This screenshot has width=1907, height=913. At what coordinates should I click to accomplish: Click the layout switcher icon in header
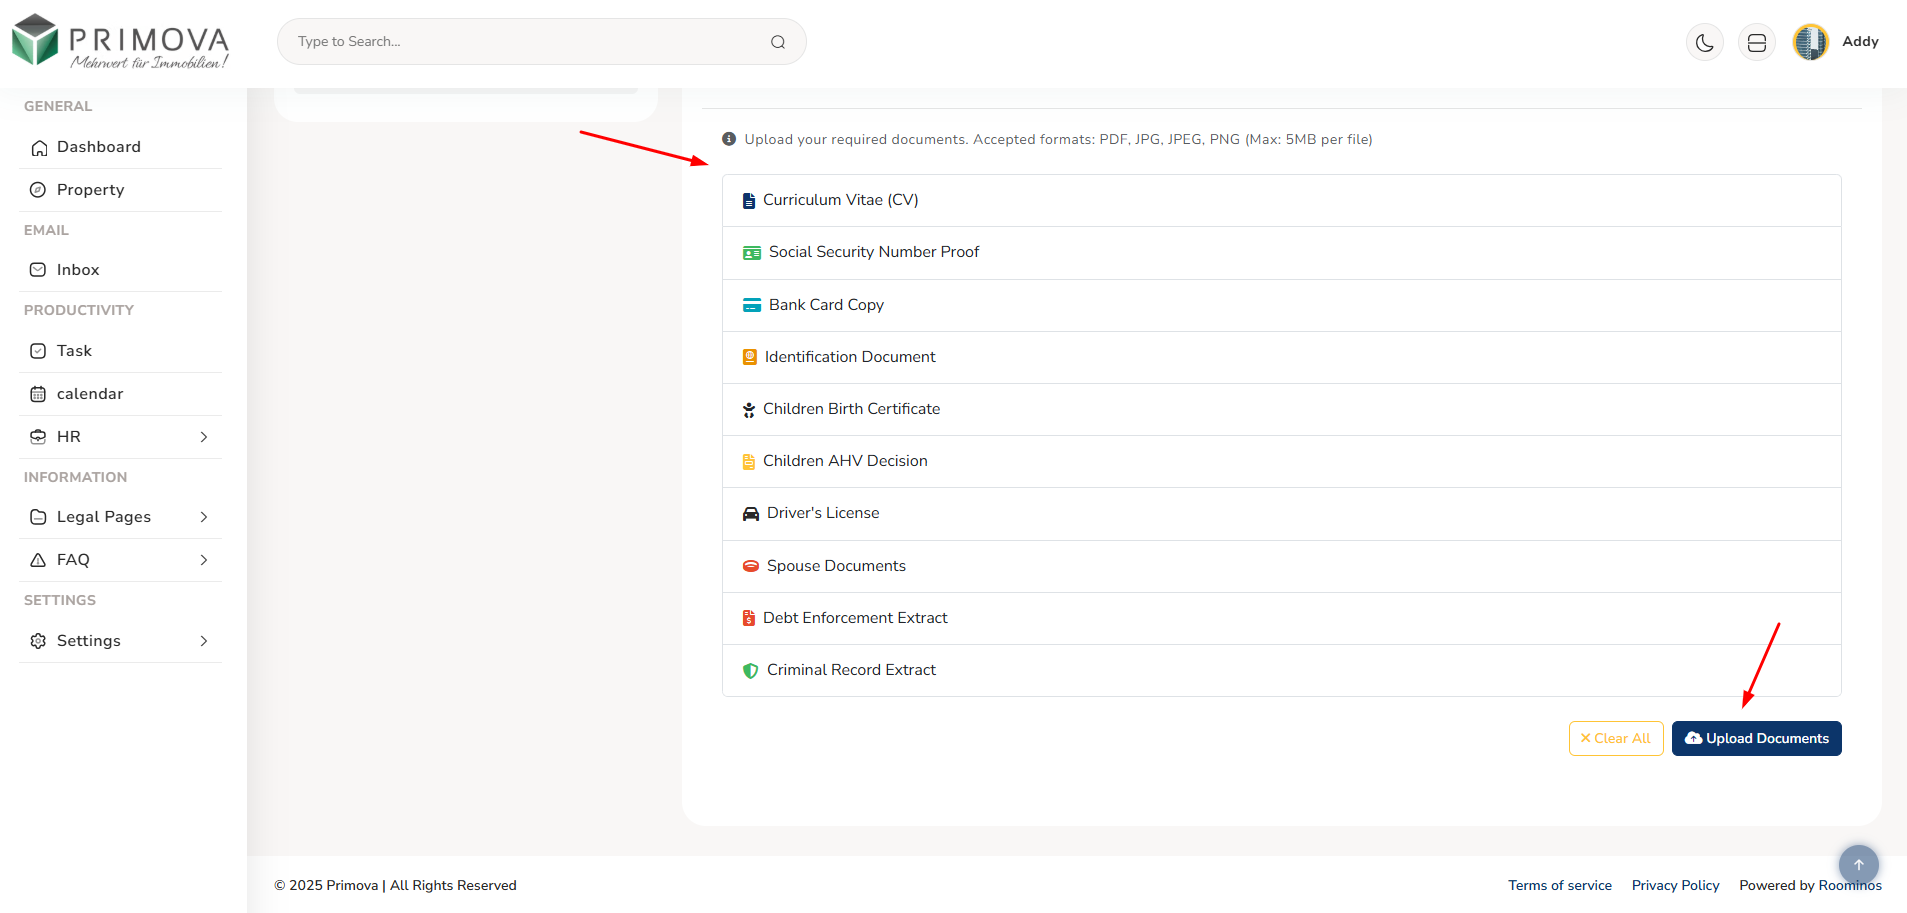coord(1756,43)
